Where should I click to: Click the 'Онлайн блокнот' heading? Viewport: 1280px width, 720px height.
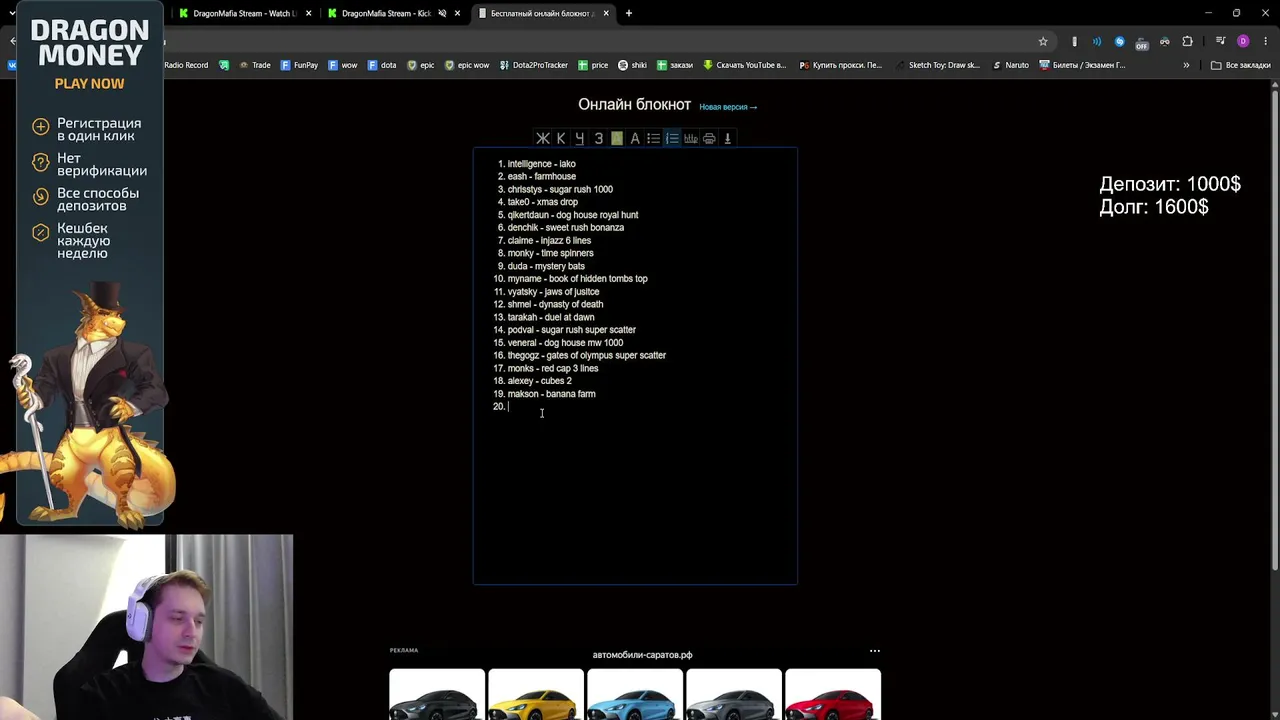pos(634,105)
